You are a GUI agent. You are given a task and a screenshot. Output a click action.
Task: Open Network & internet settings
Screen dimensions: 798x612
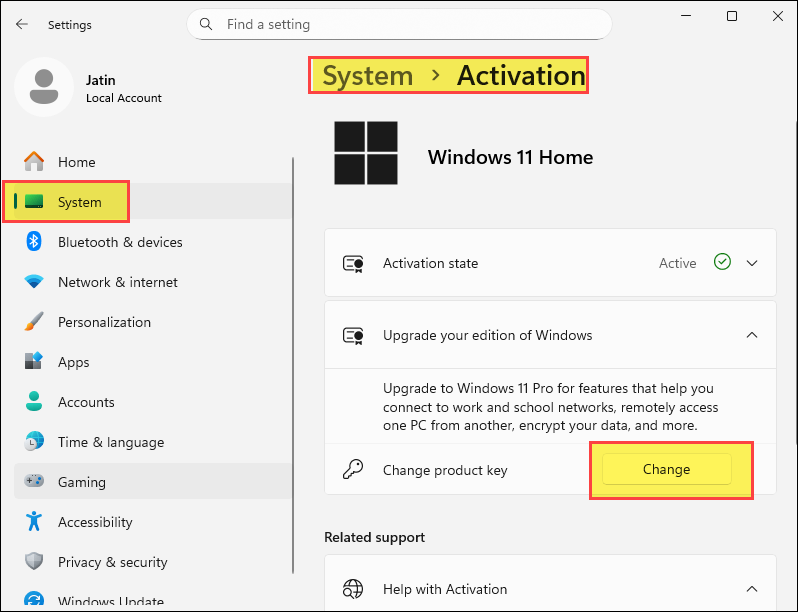pyautogui.click(x=153, y=282)
